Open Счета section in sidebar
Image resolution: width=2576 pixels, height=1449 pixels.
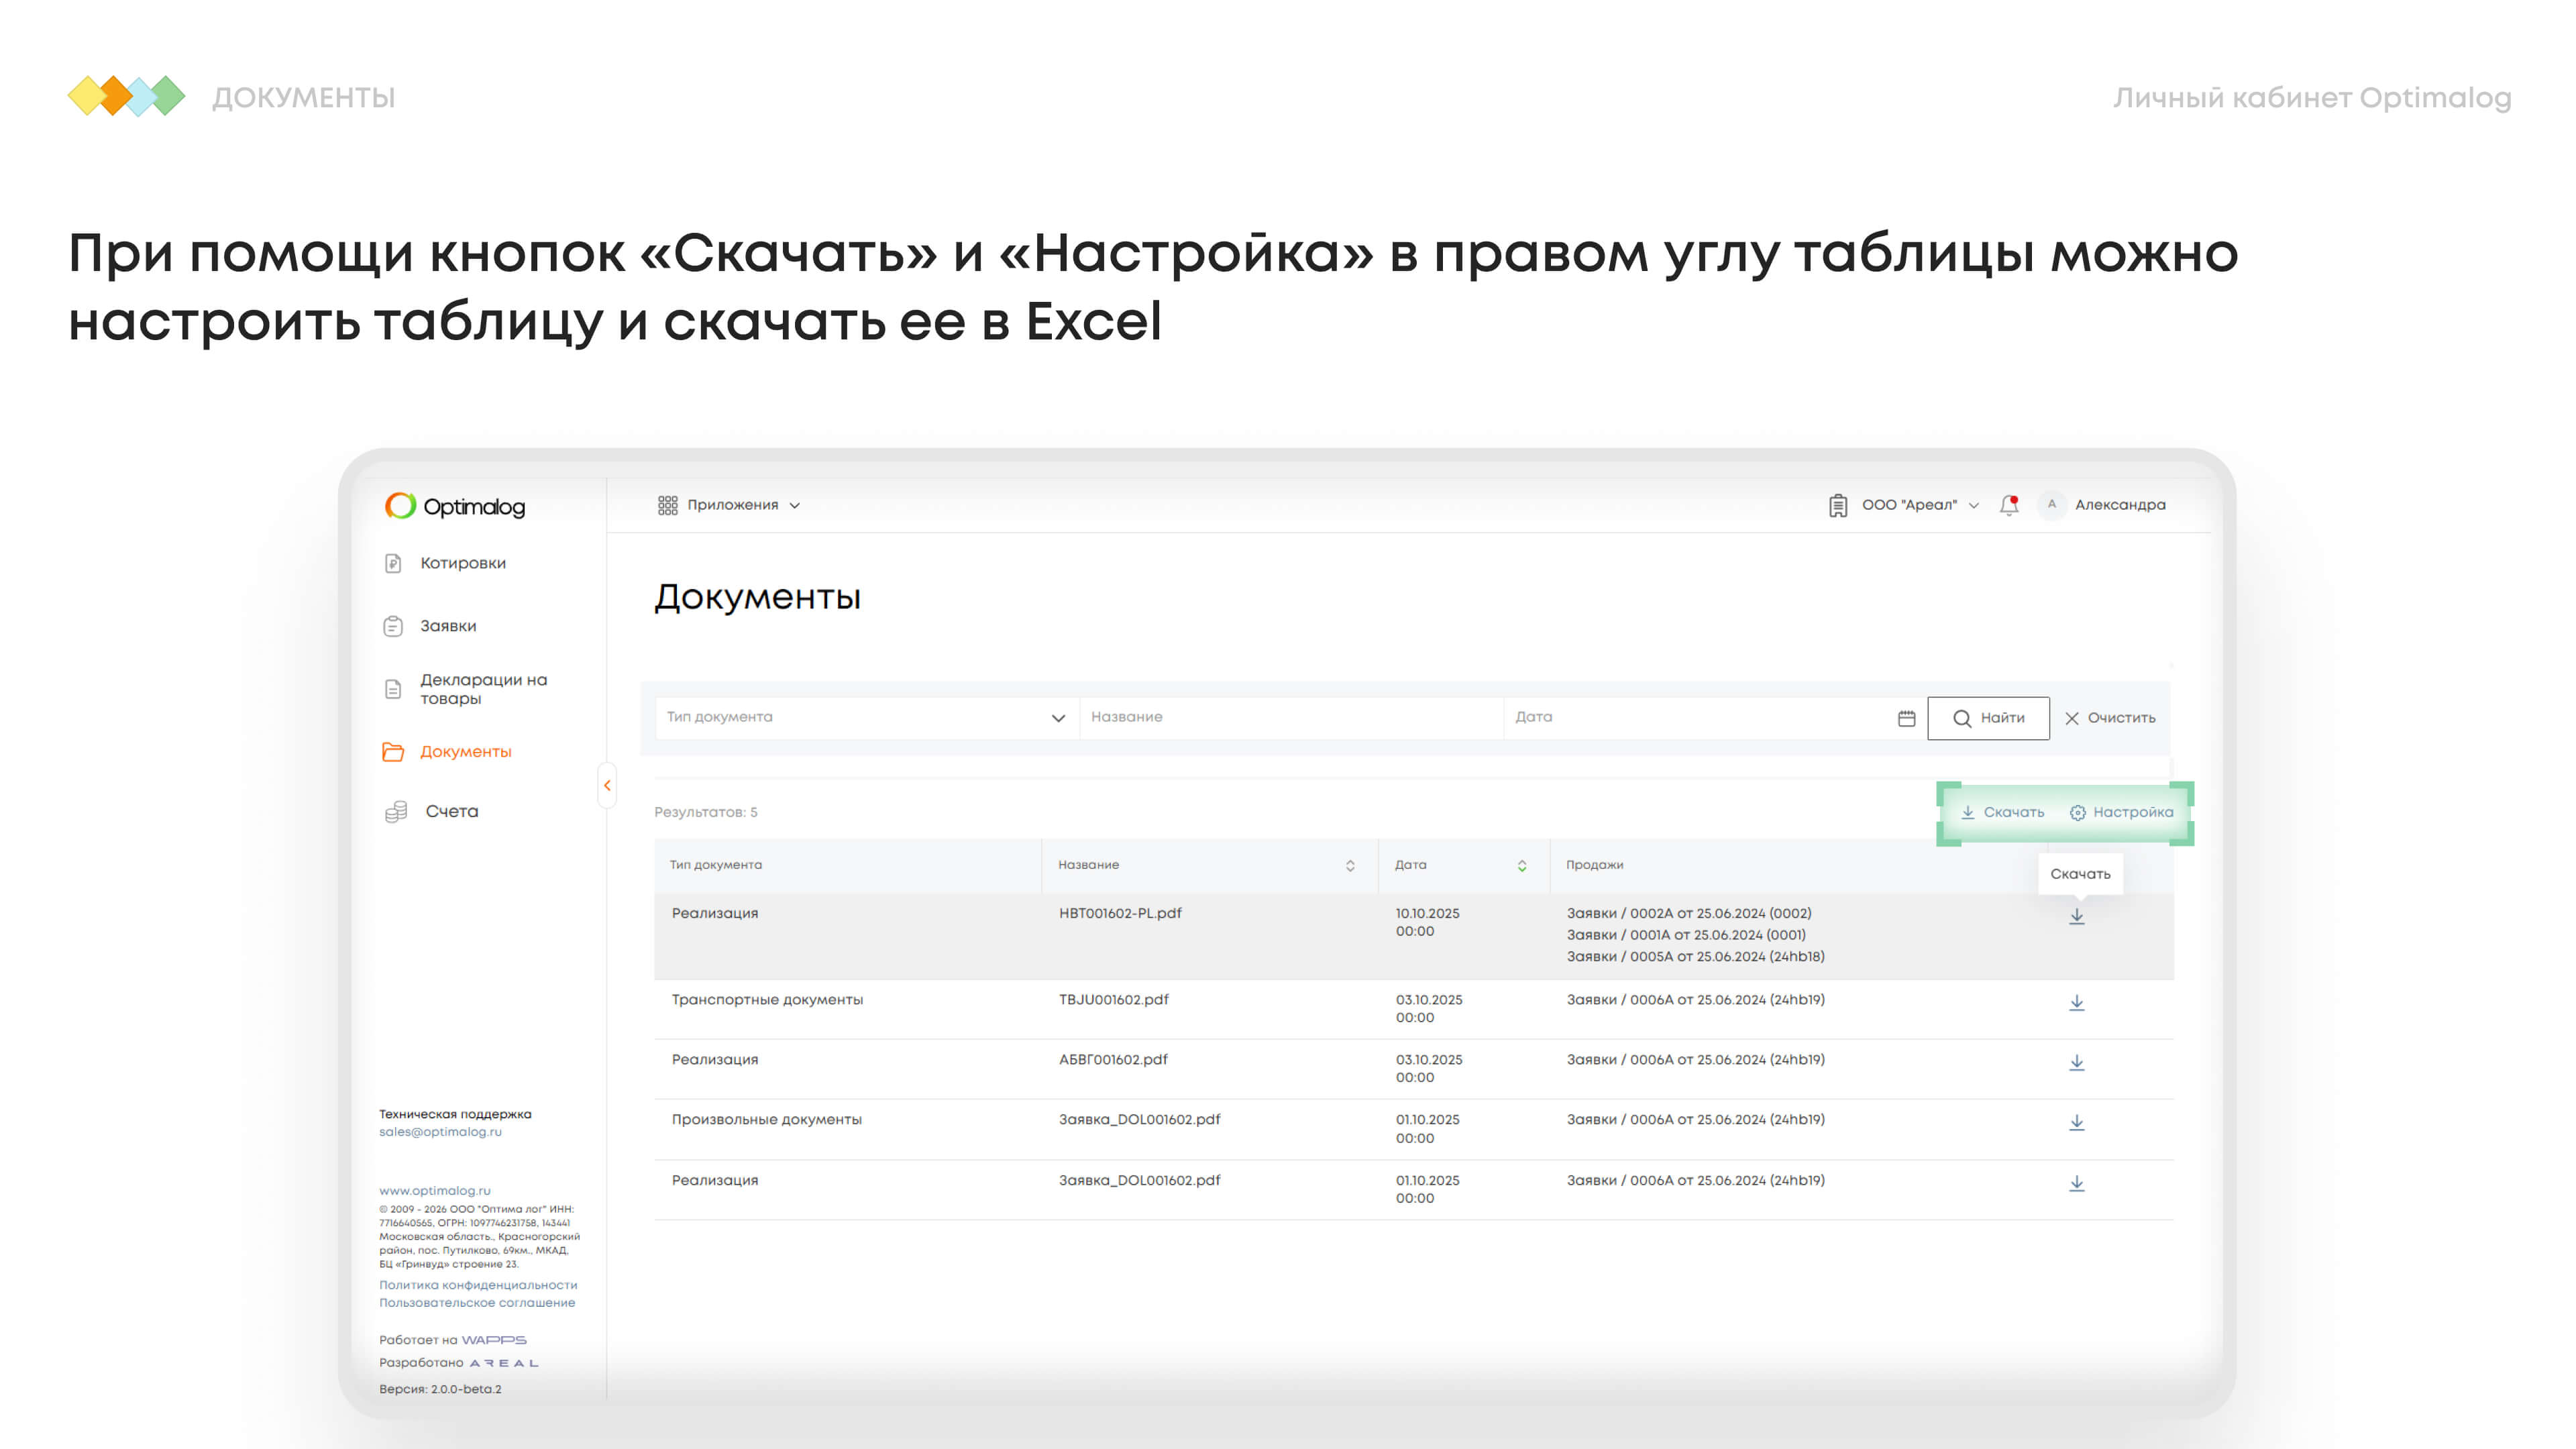tap(451, 811)
